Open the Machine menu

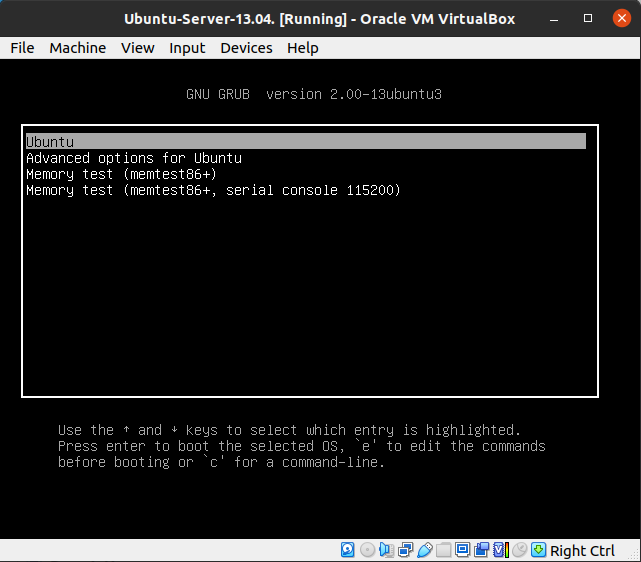[78, 48]
